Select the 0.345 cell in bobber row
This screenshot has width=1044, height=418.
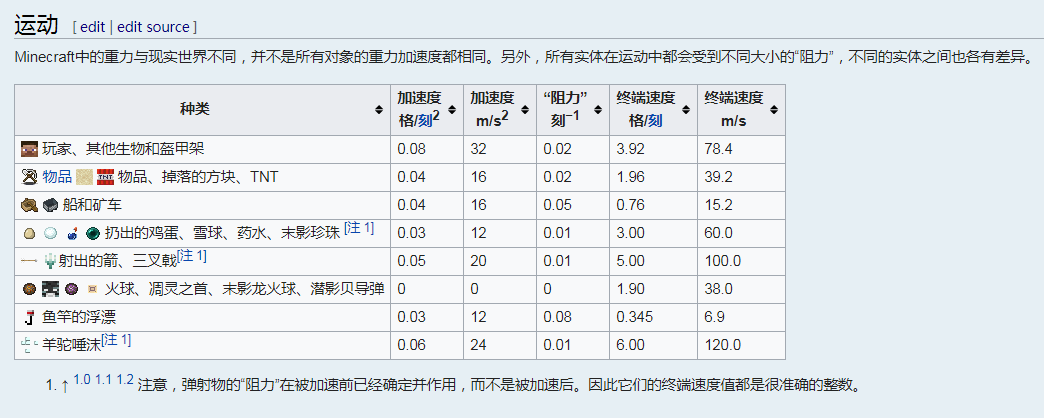pyautogui.click(x=653, y=317)
